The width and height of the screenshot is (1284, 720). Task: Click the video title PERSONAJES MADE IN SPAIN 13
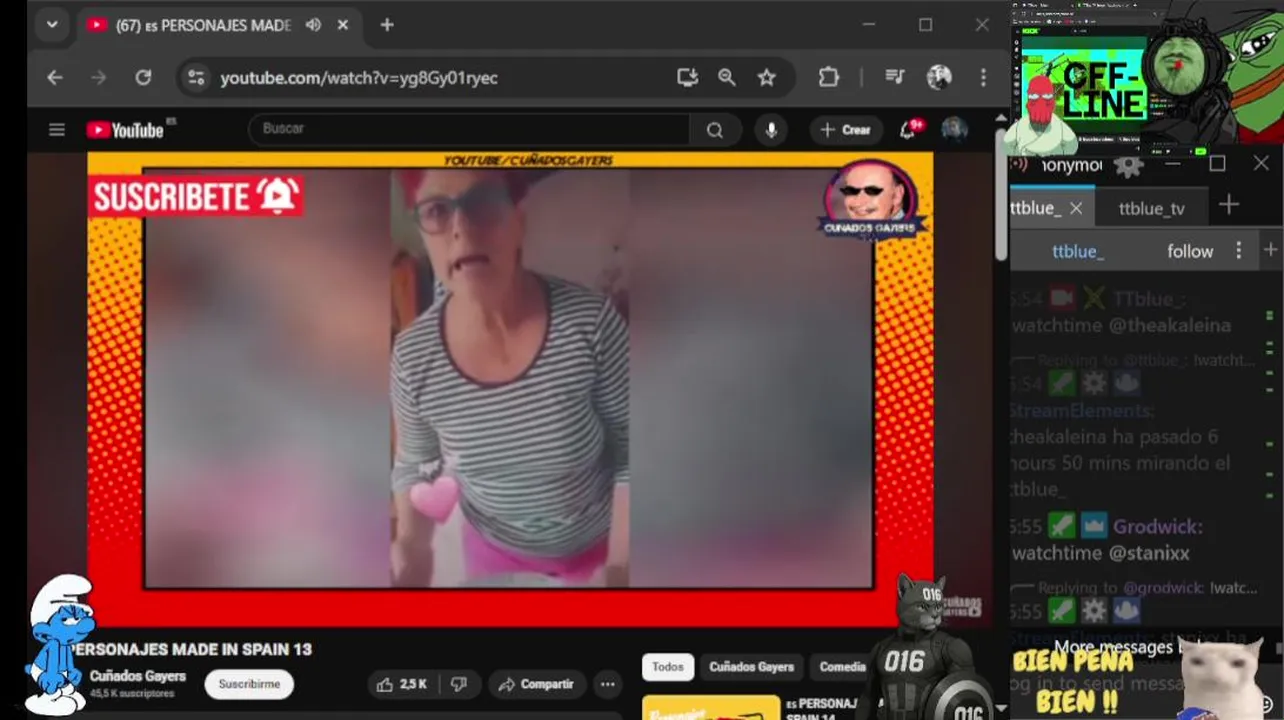click(x=190, y=649)
